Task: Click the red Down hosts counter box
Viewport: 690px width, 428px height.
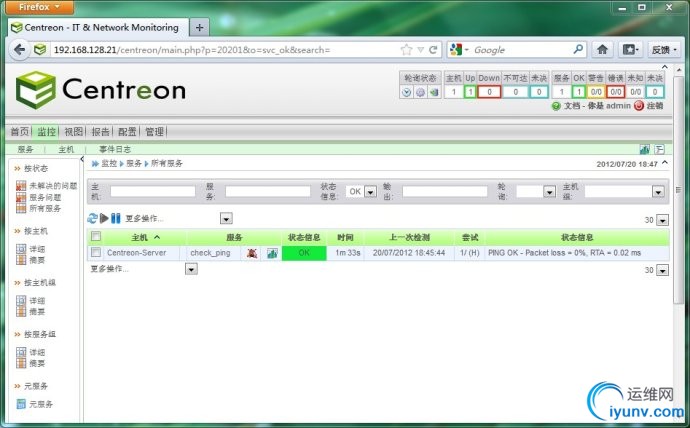Action: 489,92
